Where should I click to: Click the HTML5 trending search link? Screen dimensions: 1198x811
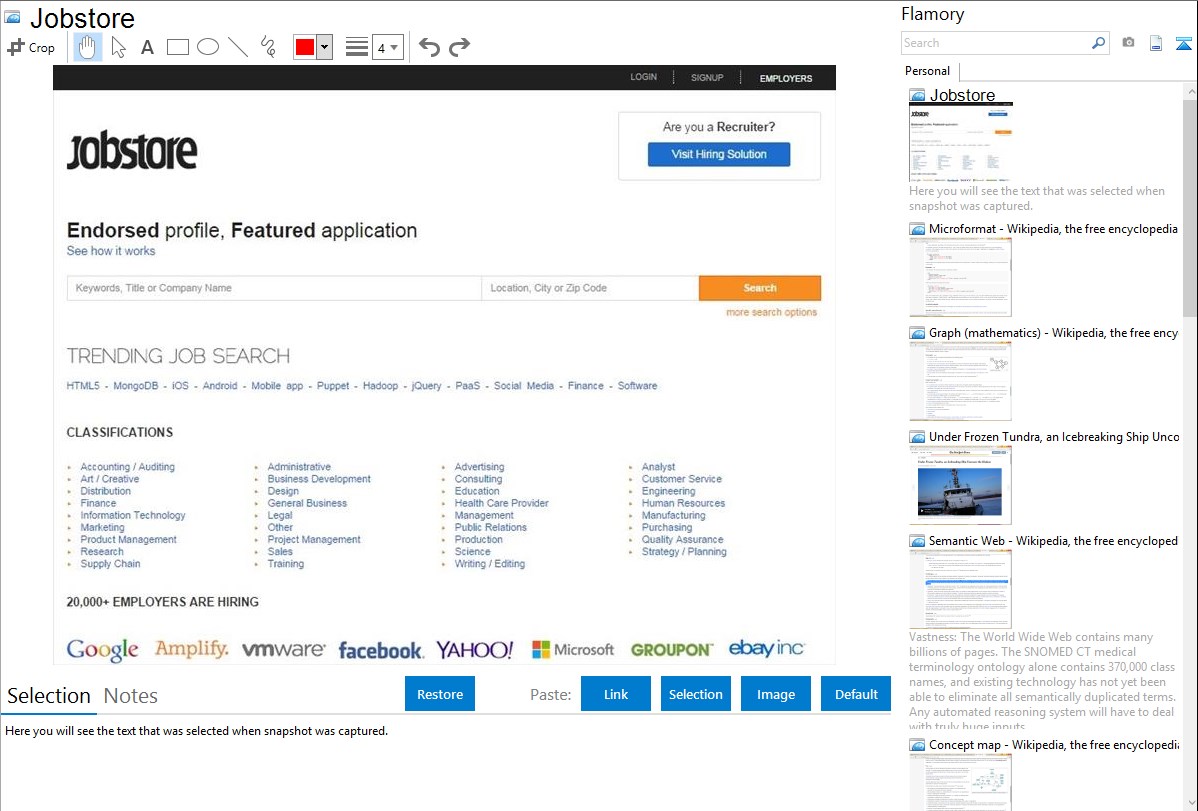point(83,386)
